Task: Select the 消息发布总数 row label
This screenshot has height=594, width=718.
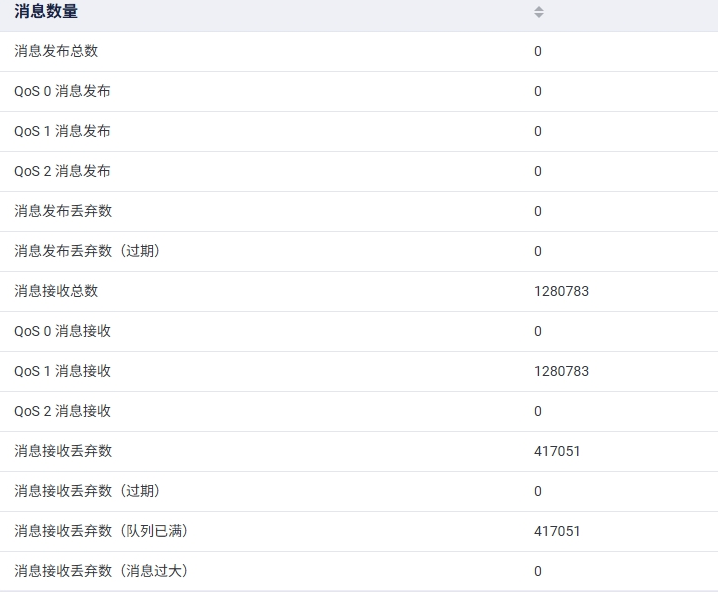Action: [56, 51]
